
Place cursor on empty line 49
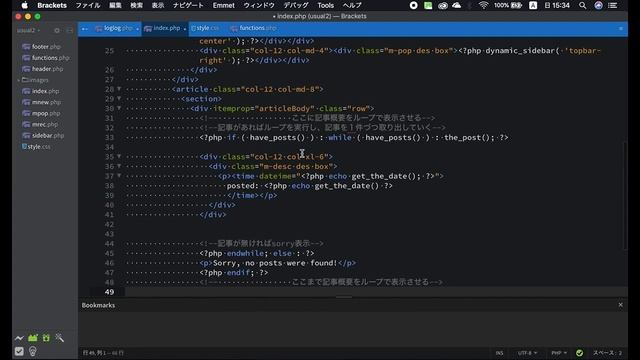point(376,291)
